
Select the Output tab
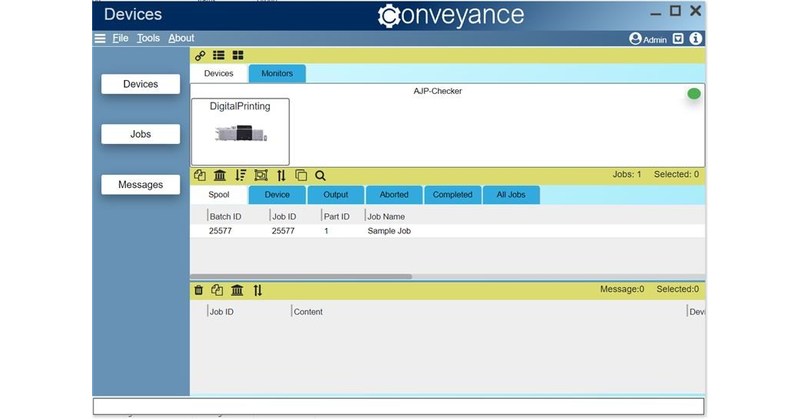(336, 194)
